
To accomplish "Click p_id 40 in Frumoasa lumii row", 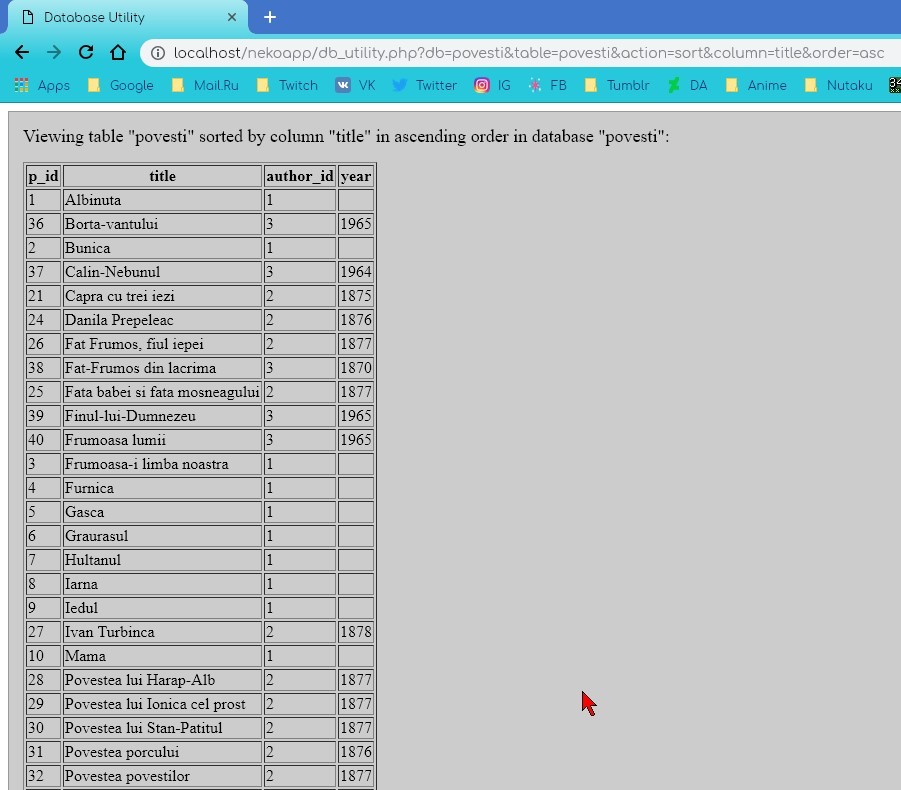I will 43,440.
